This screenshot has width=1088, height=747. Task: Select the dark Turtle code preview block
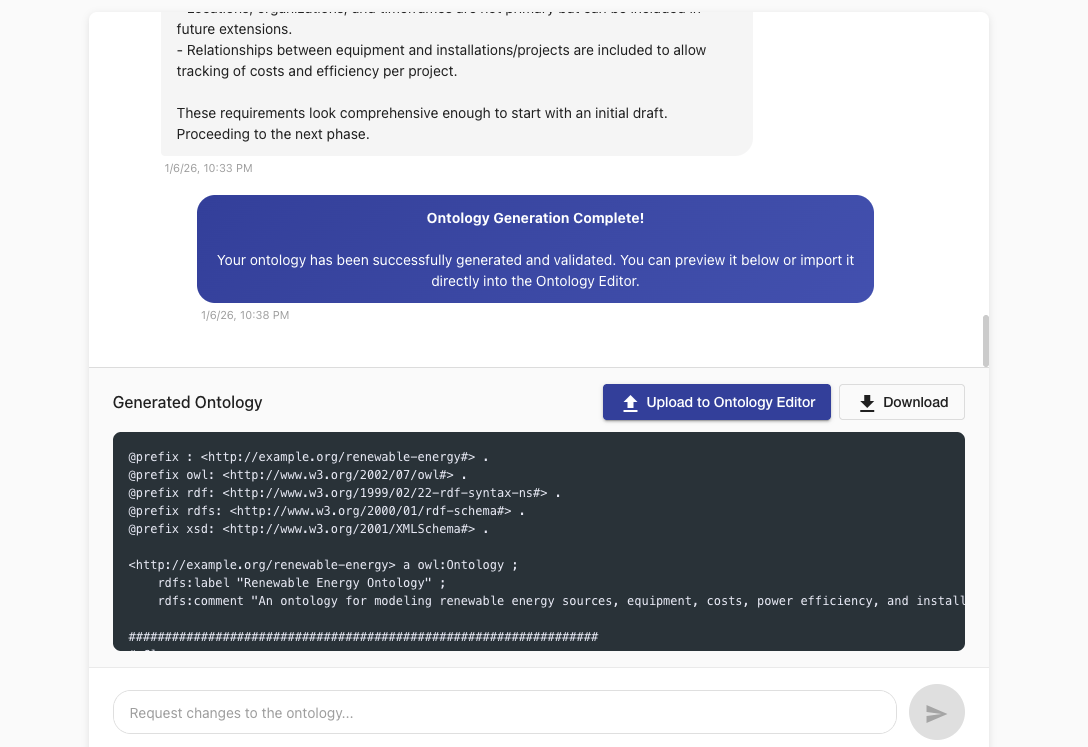pos(540,541)
